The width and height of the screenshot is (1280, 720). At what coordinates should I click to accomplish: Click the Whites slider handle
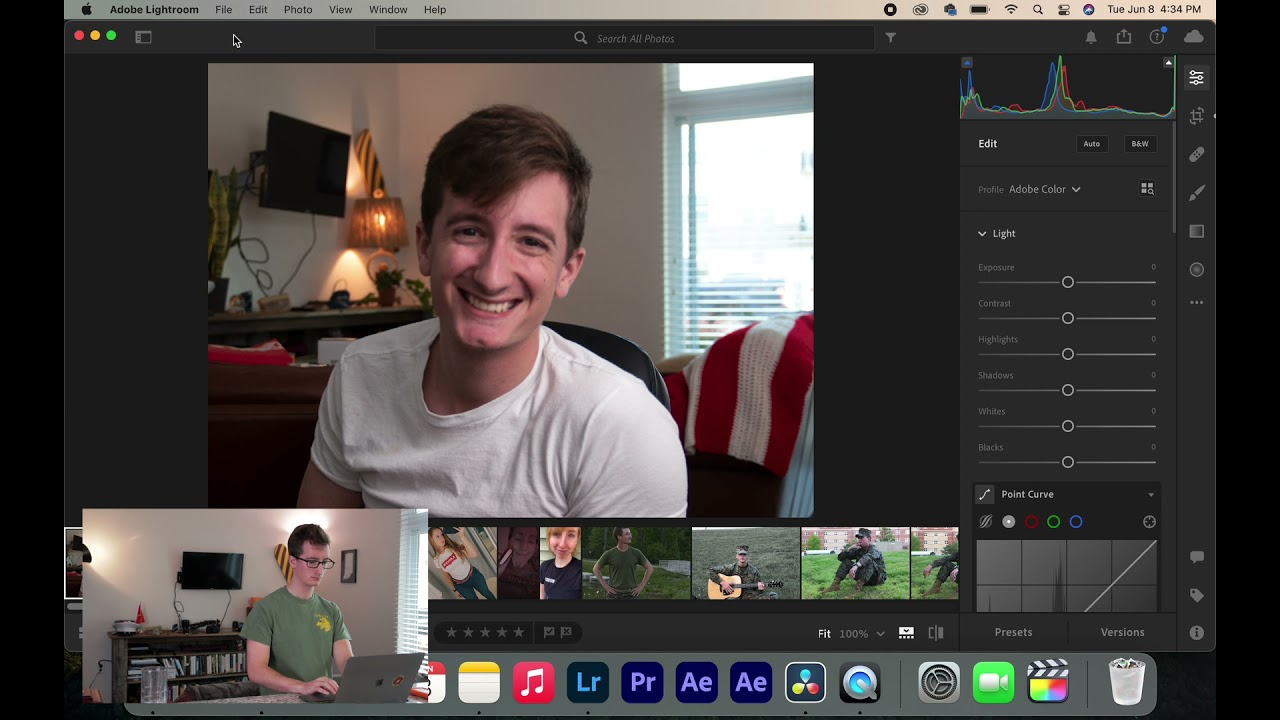click(1067, 426)
